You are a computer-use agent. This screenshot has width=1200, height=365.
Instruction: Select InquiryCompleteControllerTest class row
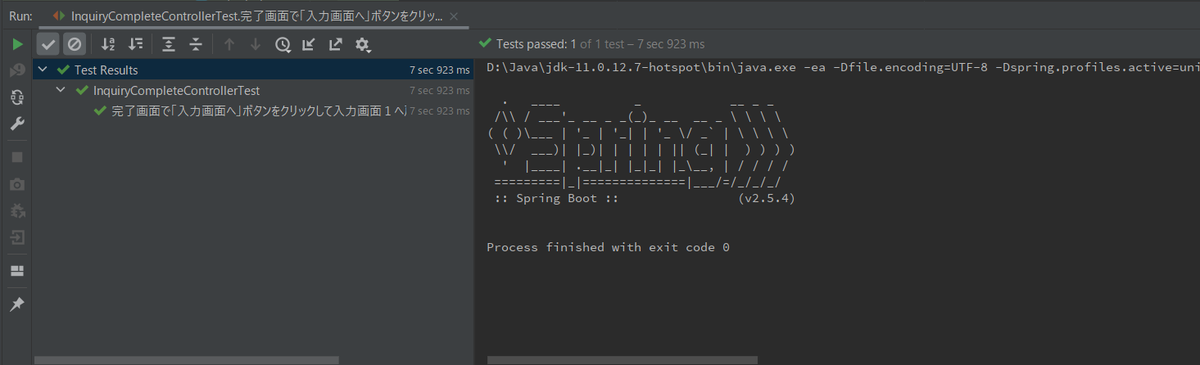click(x=254, y=90)
